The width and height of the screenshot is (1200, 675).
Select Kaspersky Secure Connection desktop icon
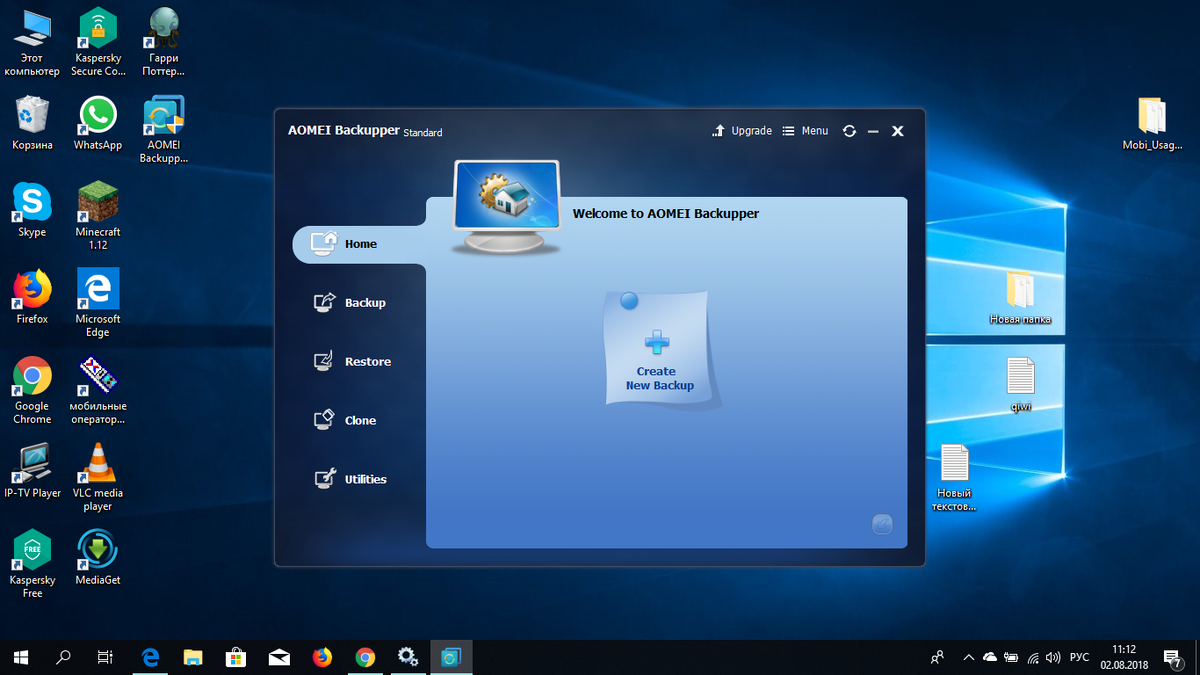pyautogui.click(x=98, y=43)
